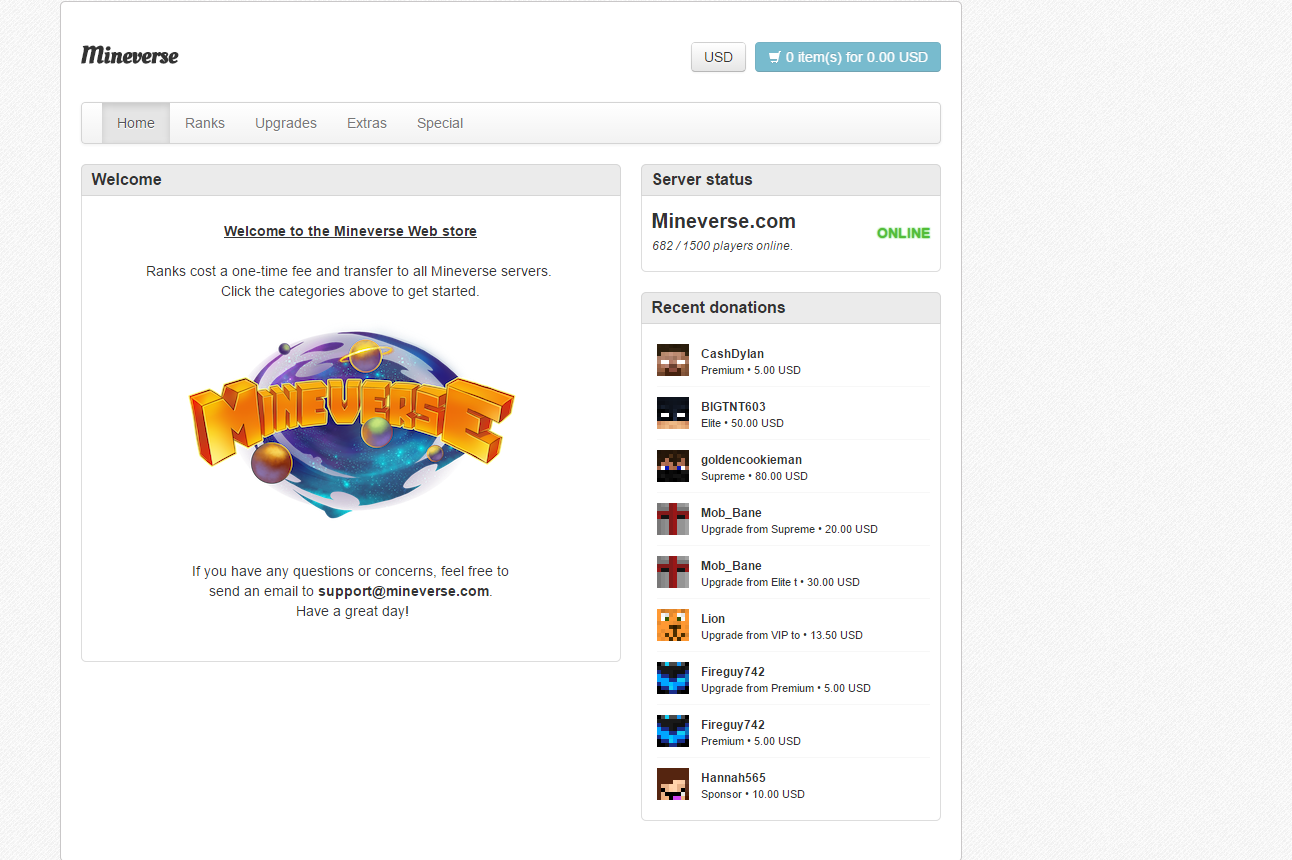Click the green ONLINE status text

tap(903, 233)
